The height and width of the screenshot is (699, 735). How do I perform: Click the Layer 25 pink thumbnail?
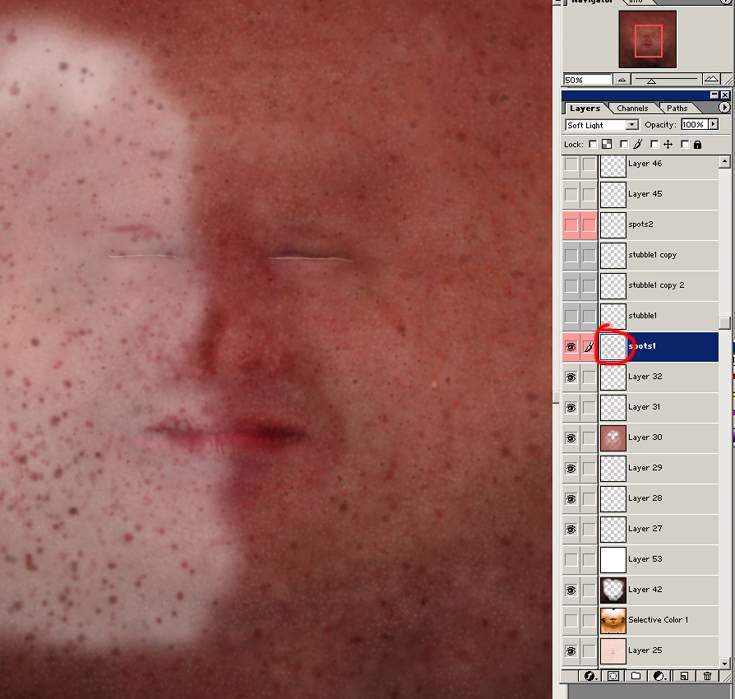click(x=613, y=651)
